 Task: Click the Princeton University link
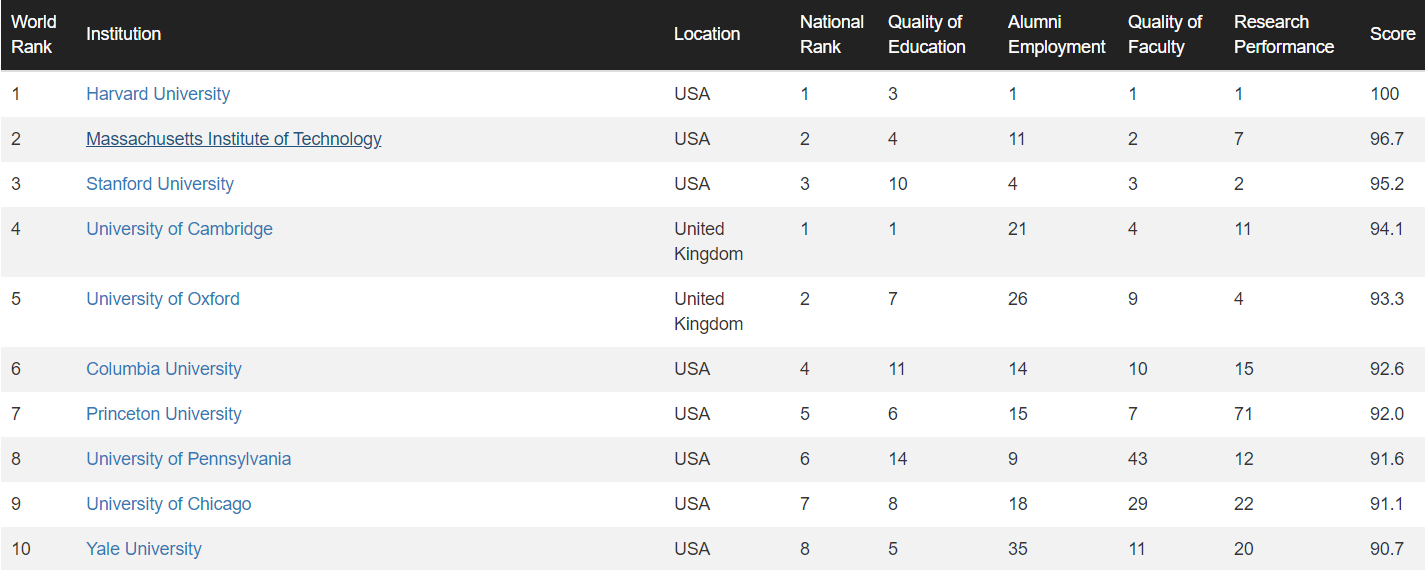click(x=164, y=414)
